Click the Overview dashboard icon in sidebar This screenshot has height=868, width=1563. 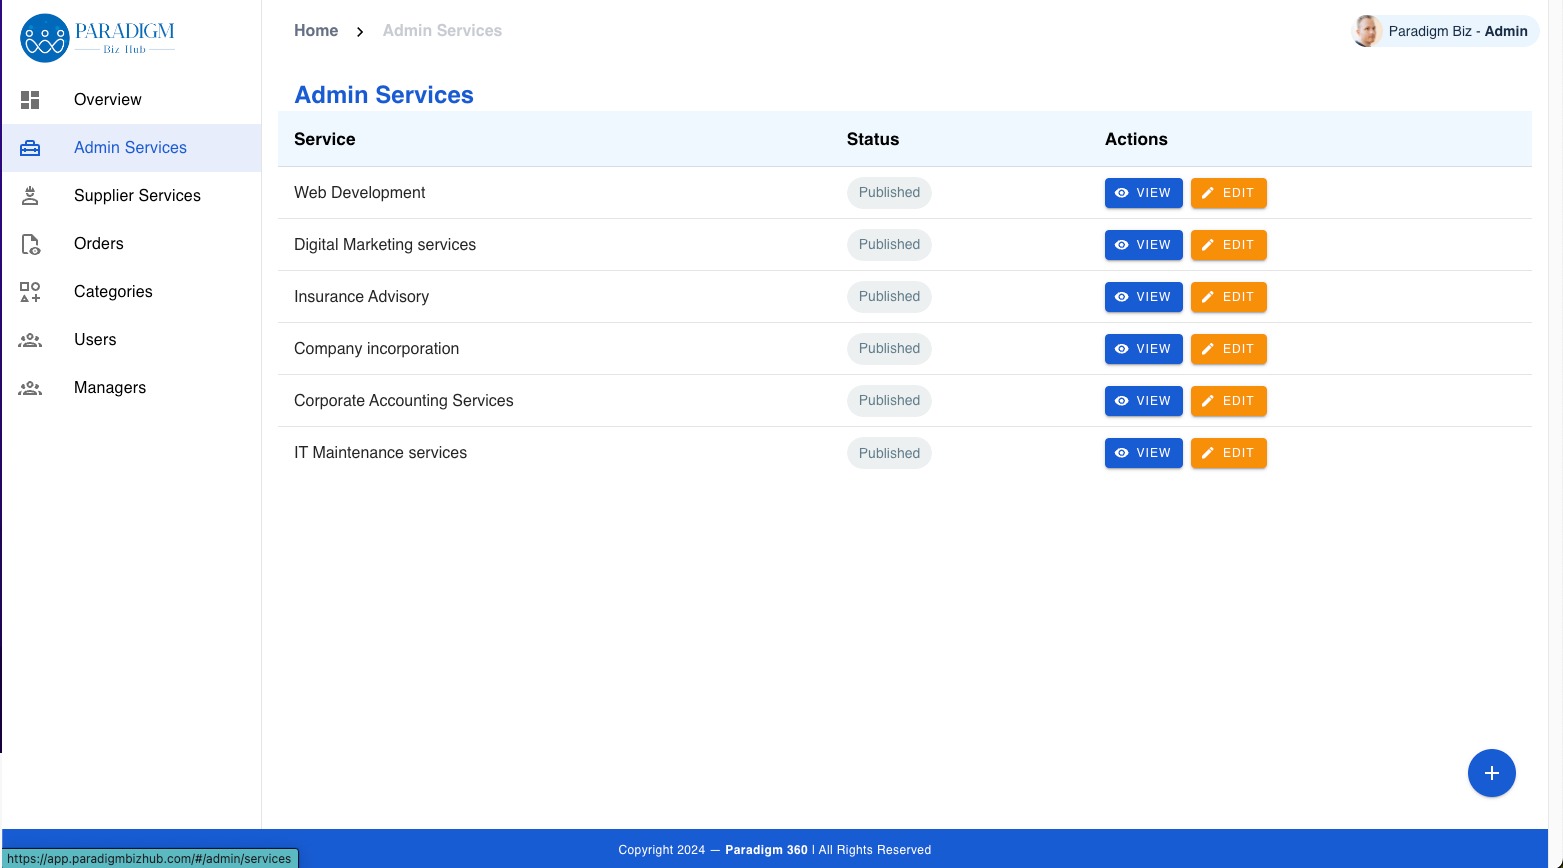(x=30, y=100)
